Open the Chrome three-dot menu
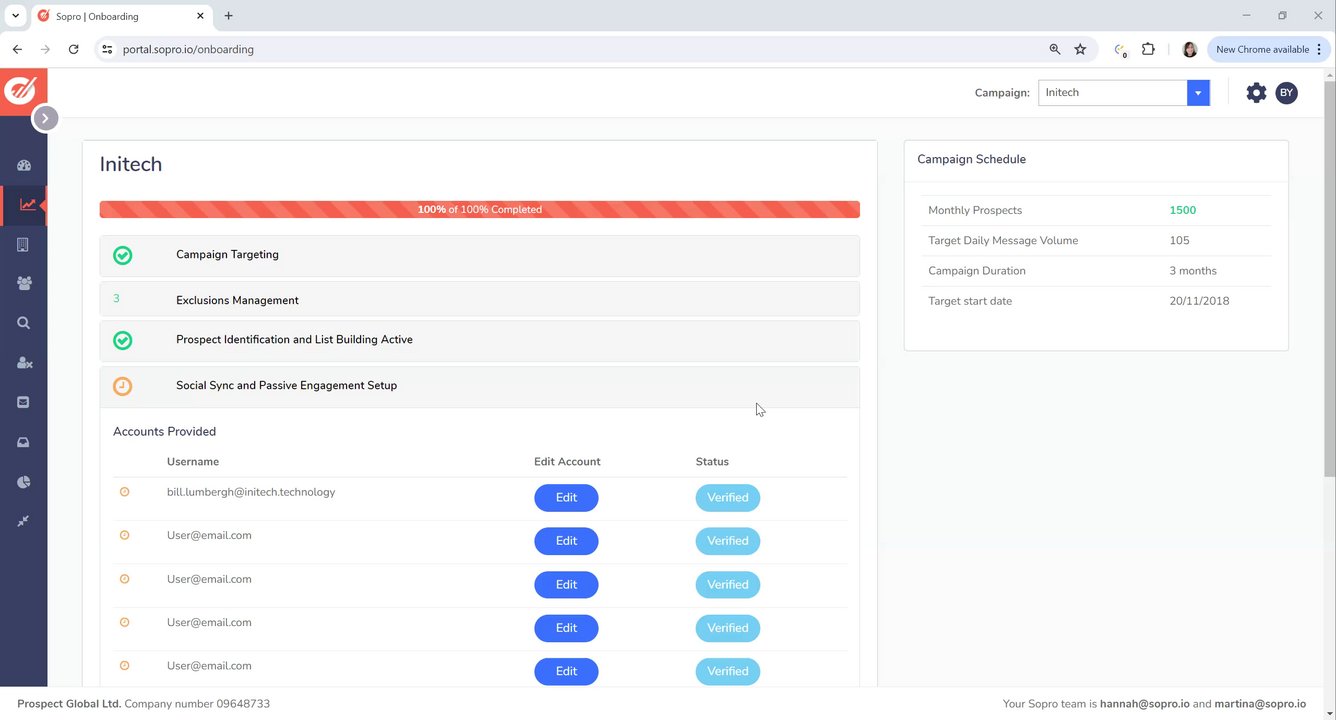 pos(1319,49)
